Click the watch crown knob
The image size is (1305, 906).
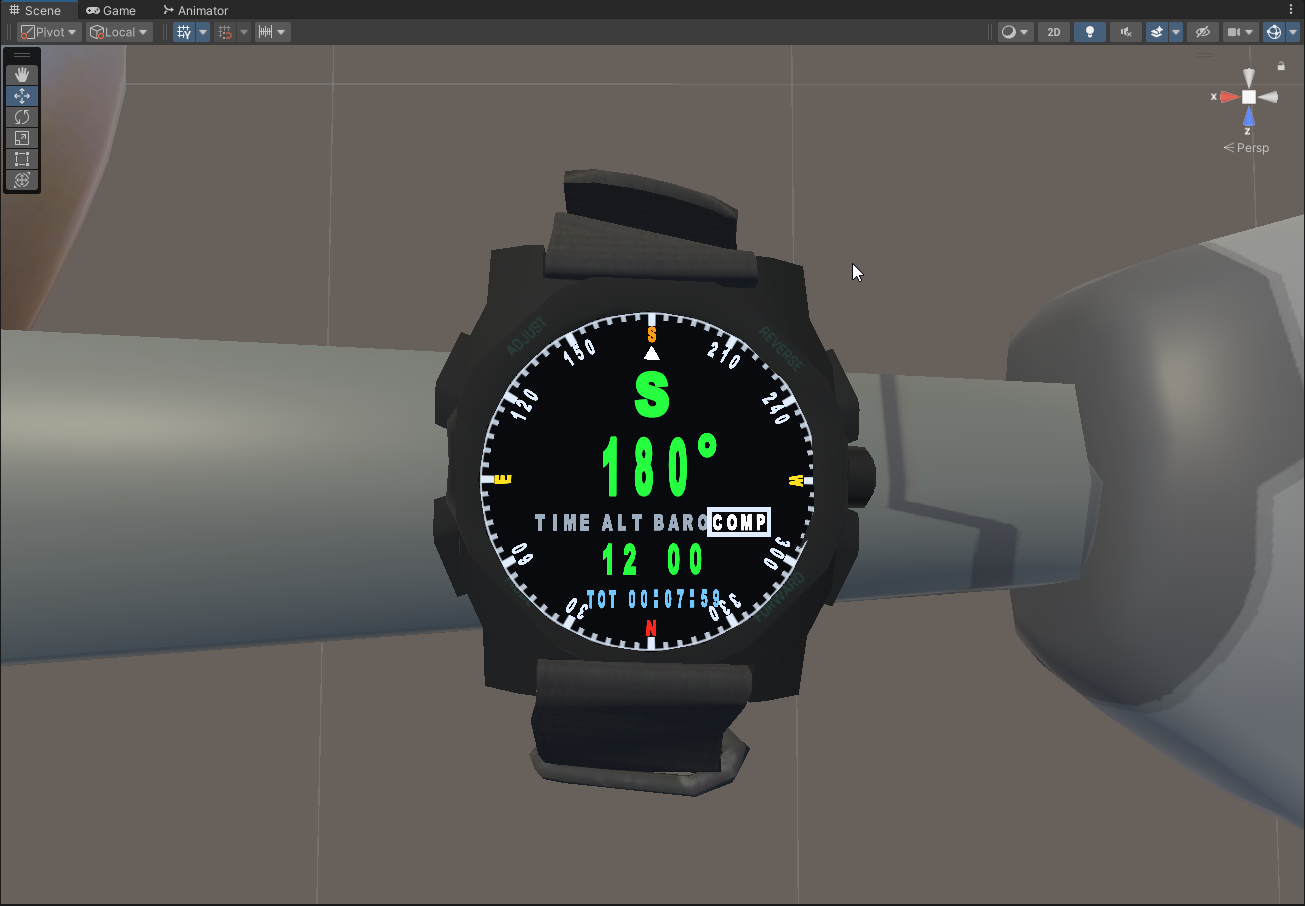(x=862, y=476)
